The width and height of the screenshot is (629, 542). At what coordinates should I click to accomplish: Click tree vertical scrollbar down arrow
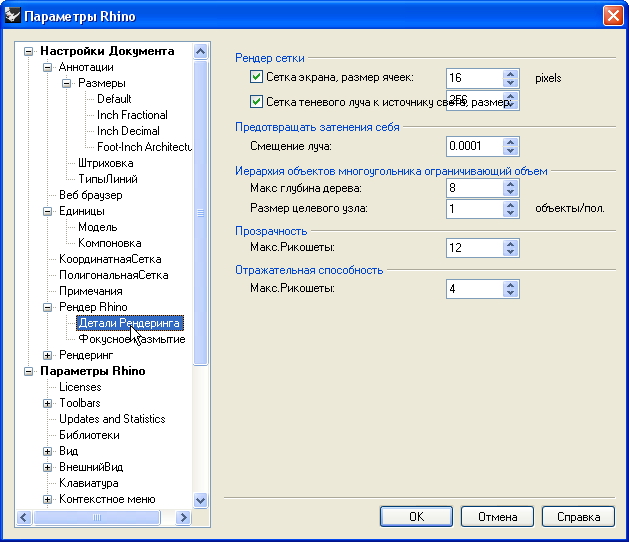[x=200, y=501]
